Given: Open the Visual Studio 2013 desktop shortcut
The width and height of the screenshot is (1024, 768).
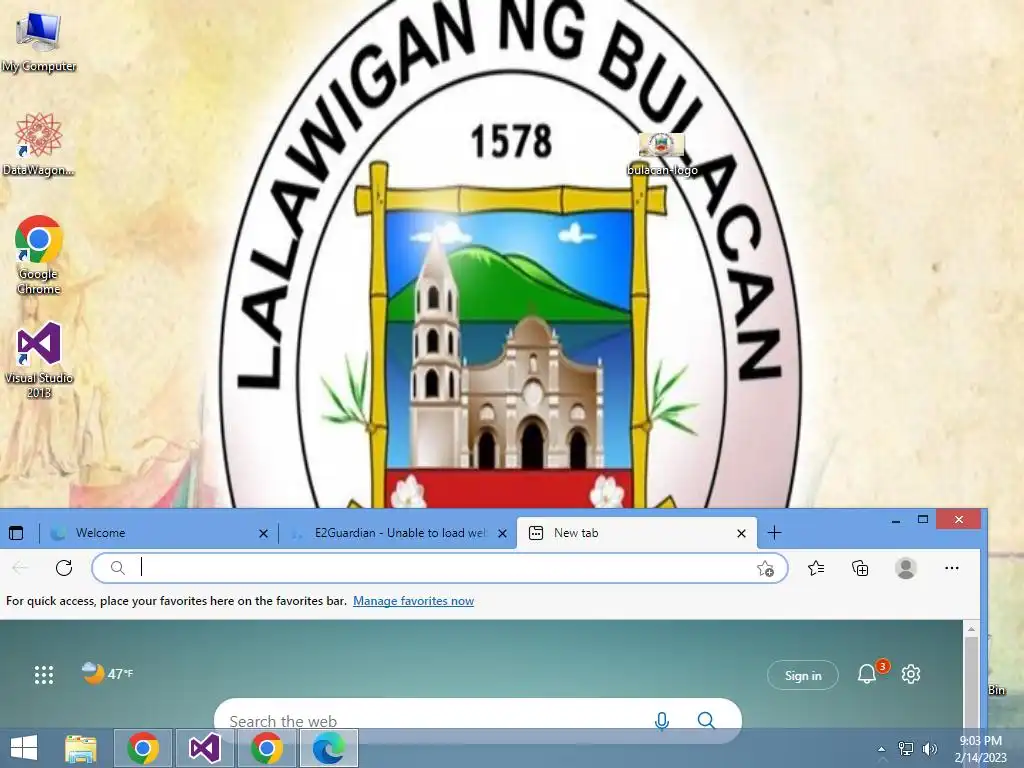Looking at the screenshot, I should point(39,359).
